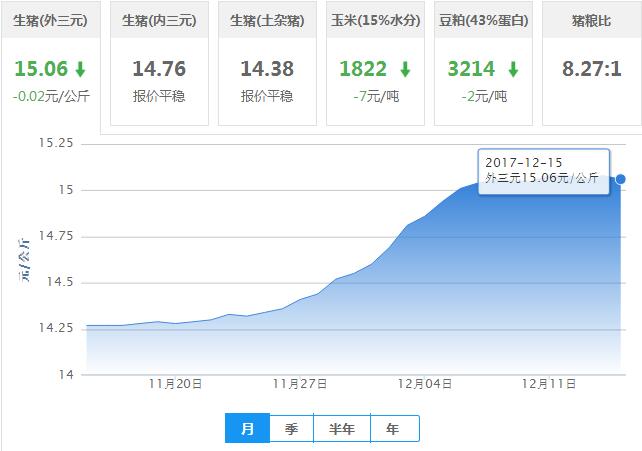Click the 15.25 y-axis label
The height and width of the screenshot is (451, 642).
pyautogui.click(x=56, y=143)
